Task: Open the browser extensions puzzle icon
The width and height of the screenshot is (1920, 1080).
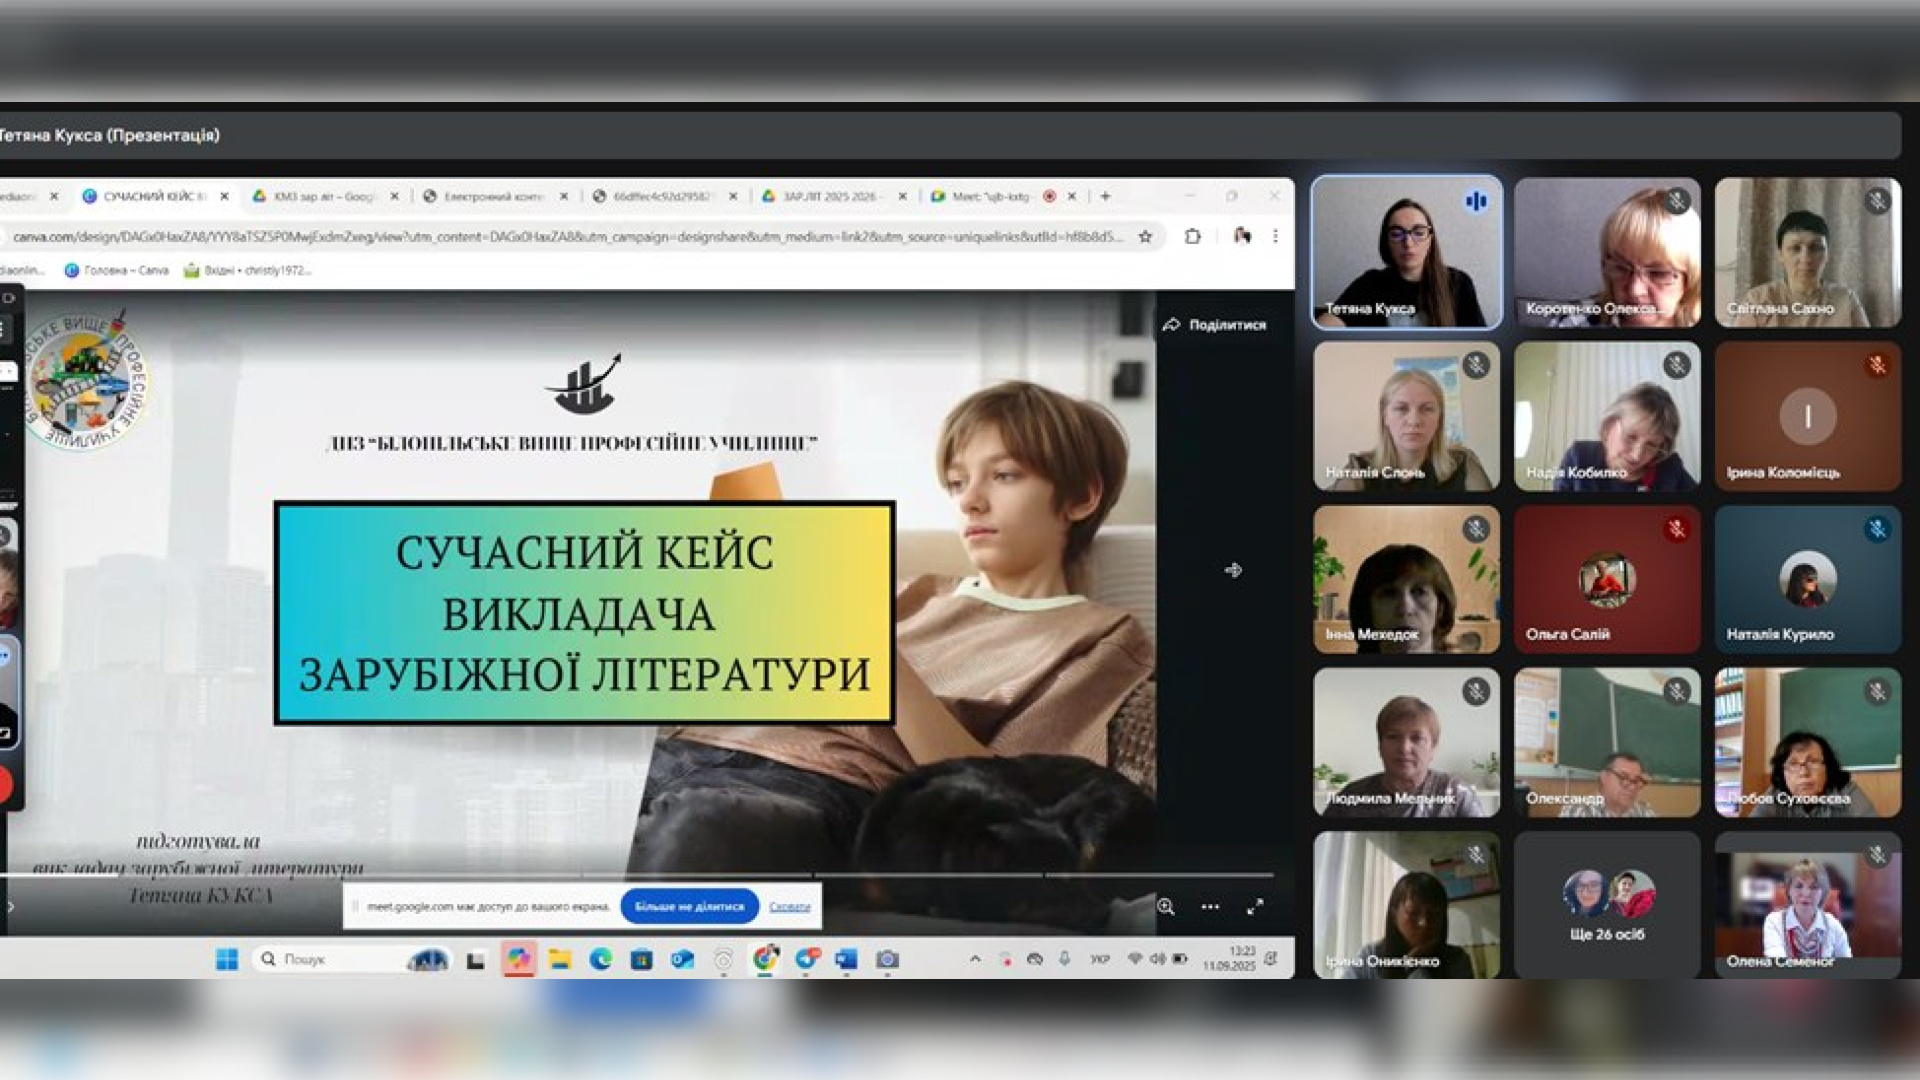Action: pos(1192,237)
